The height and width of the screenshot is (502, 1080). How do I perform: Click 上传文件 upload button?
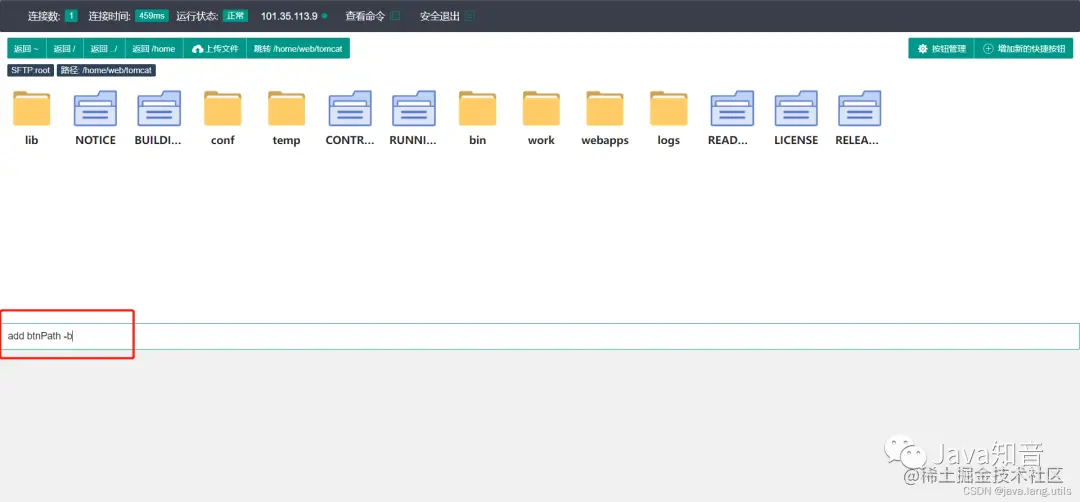215,49
